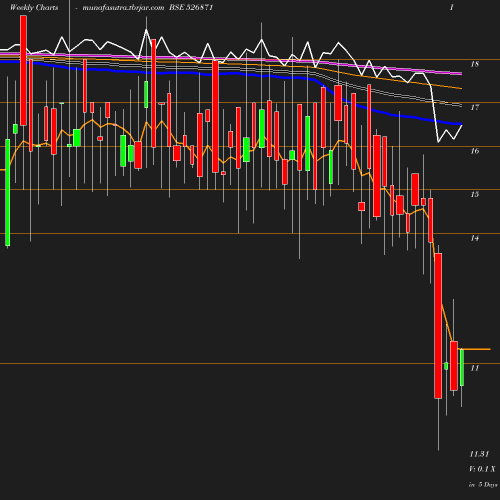Click the price axis label 16
This screenshot has width=500, height=500.
(475, 151)
